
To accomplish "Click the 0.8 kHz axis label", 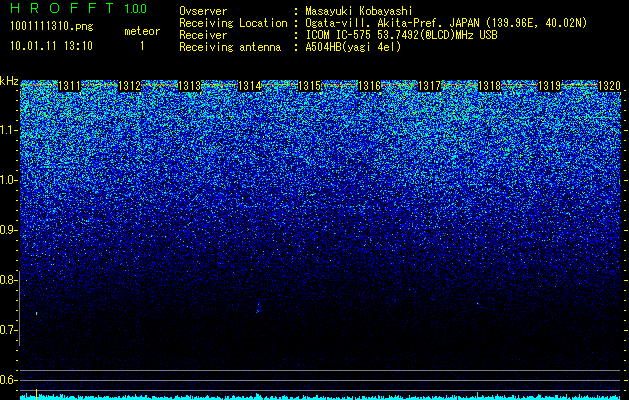I will pyautogui.click(x=8, y=280).
